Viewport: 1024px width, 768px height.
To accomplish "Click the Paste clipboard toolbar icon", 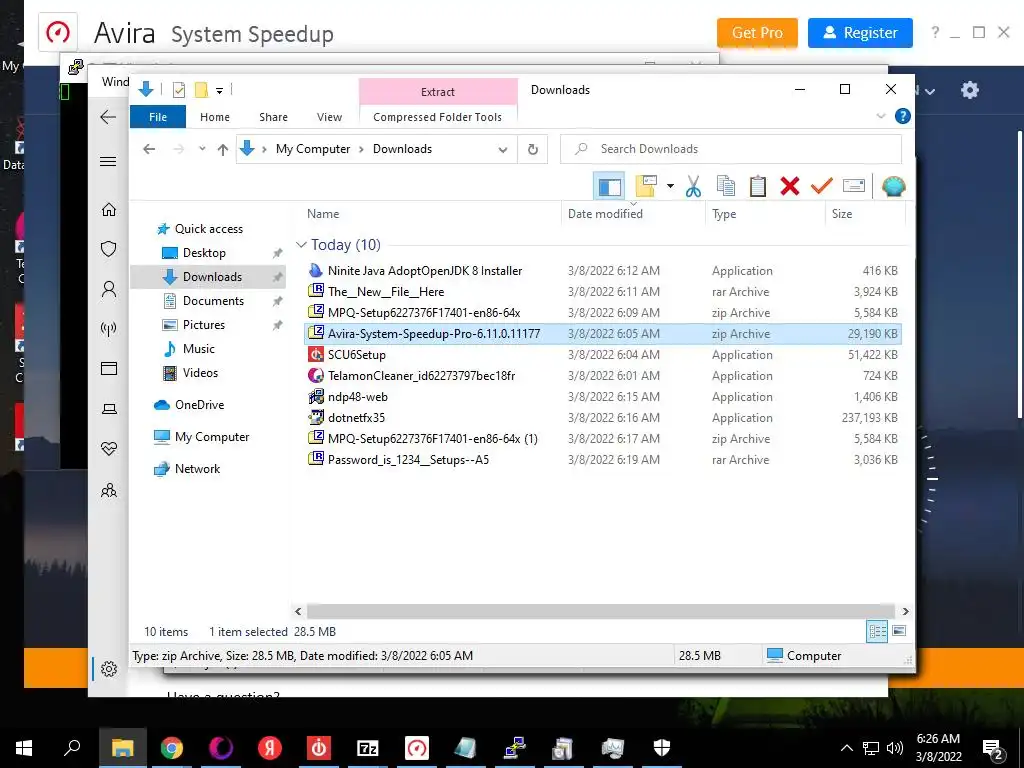I will tap(758, 187).
